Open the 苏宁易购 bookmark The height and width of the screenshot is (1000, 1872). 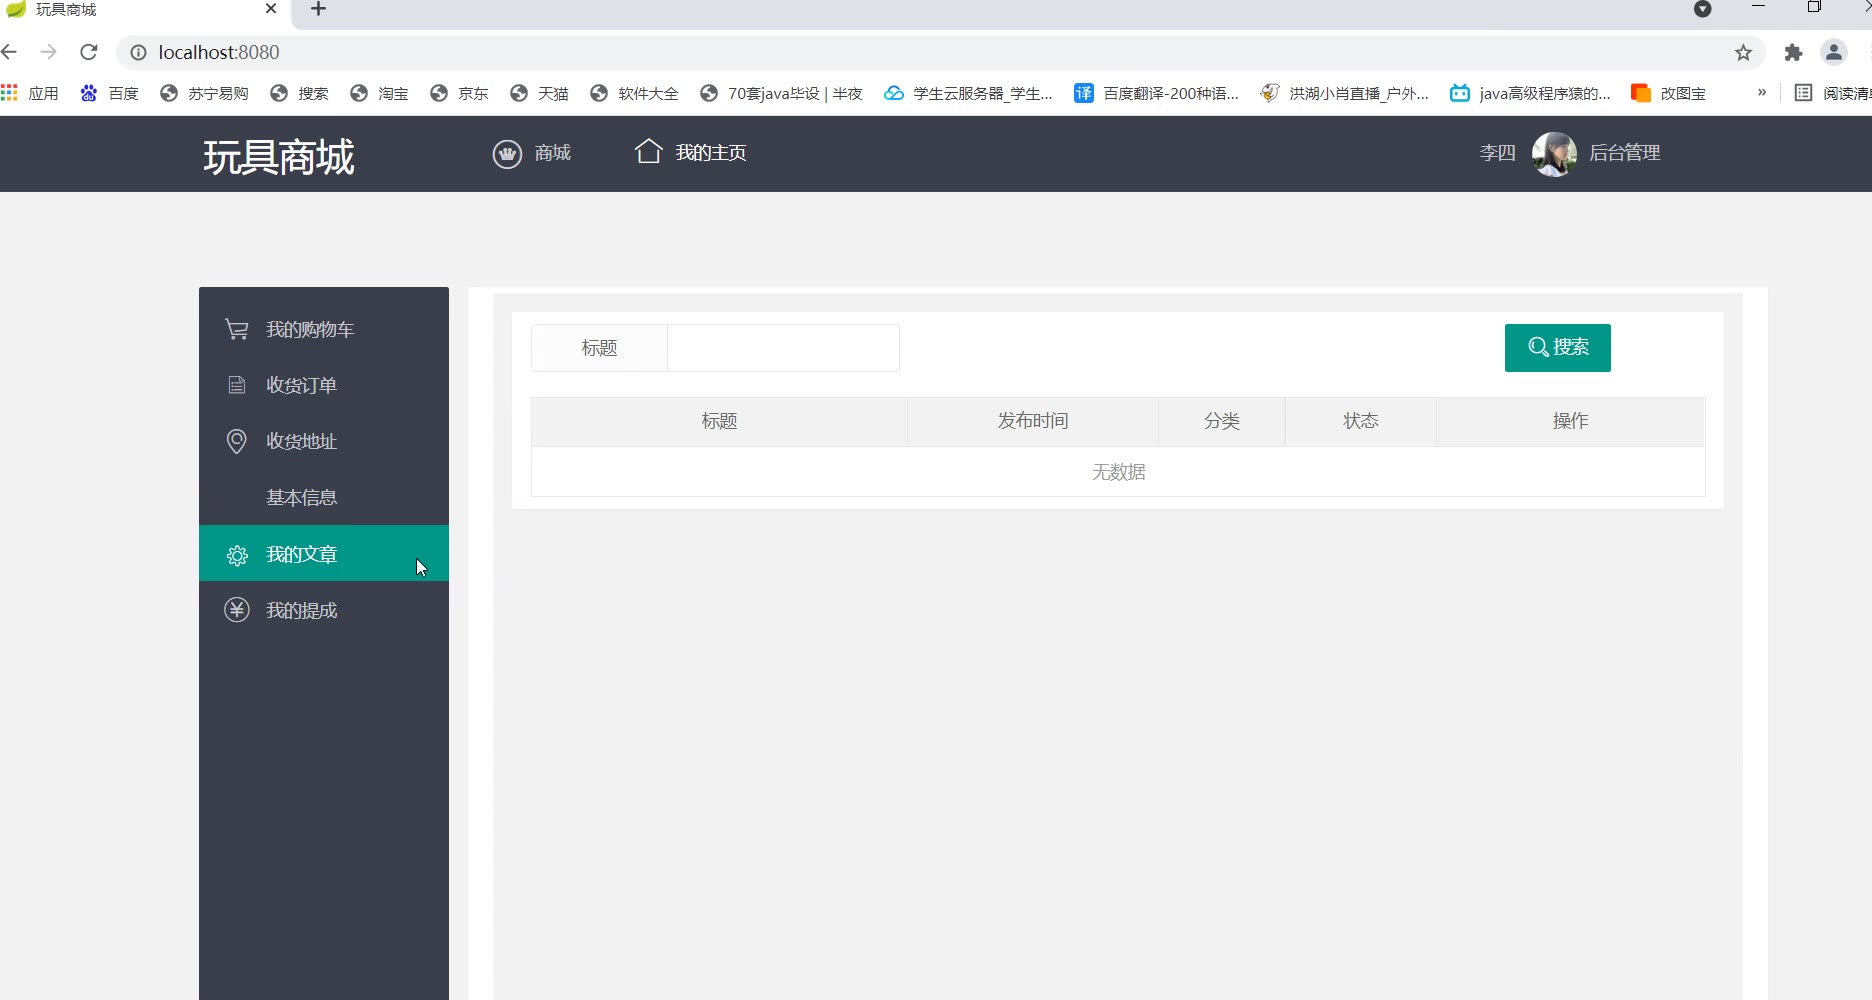[205, 93]
